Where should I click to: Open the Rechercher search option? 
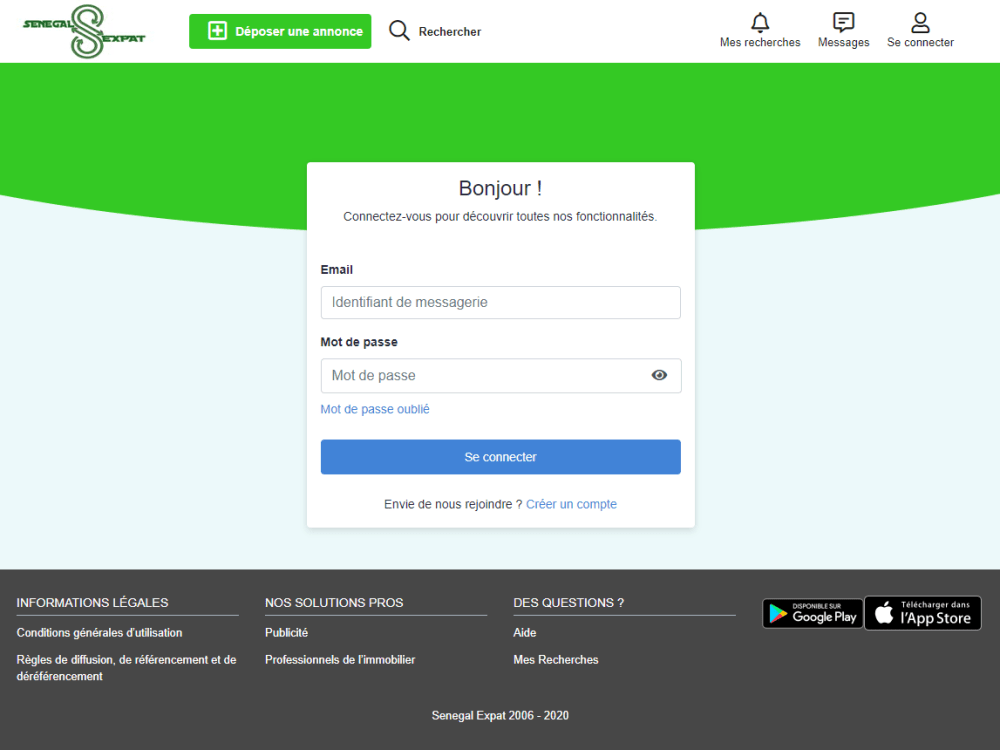pos(450,32)
